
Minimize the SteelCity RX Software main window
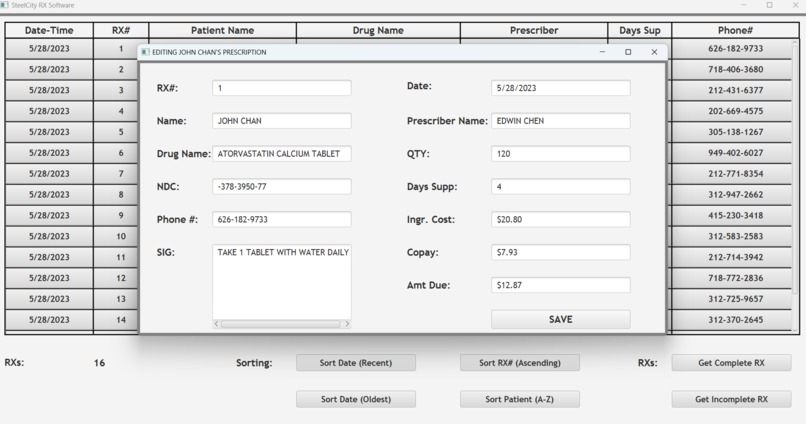pos(744,5)
